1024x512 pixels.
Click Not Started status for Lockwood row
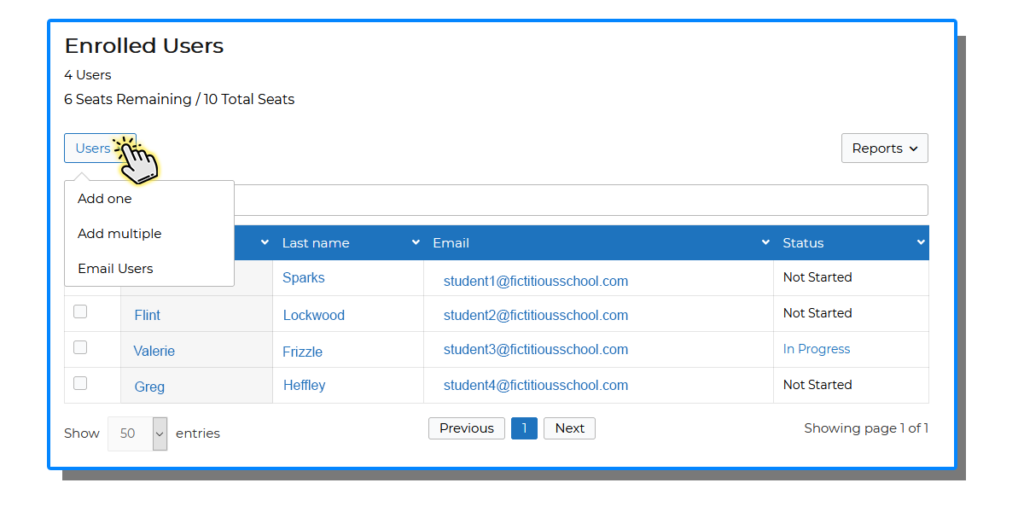818,313
